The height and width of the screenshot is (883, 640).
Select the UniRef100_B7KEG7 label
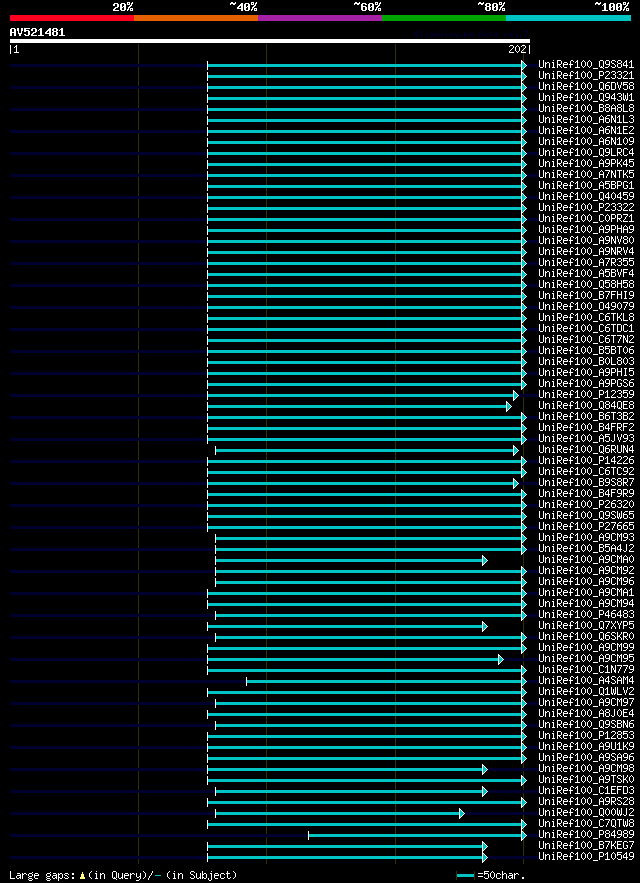pyautogui.click(x=586, y=845)
